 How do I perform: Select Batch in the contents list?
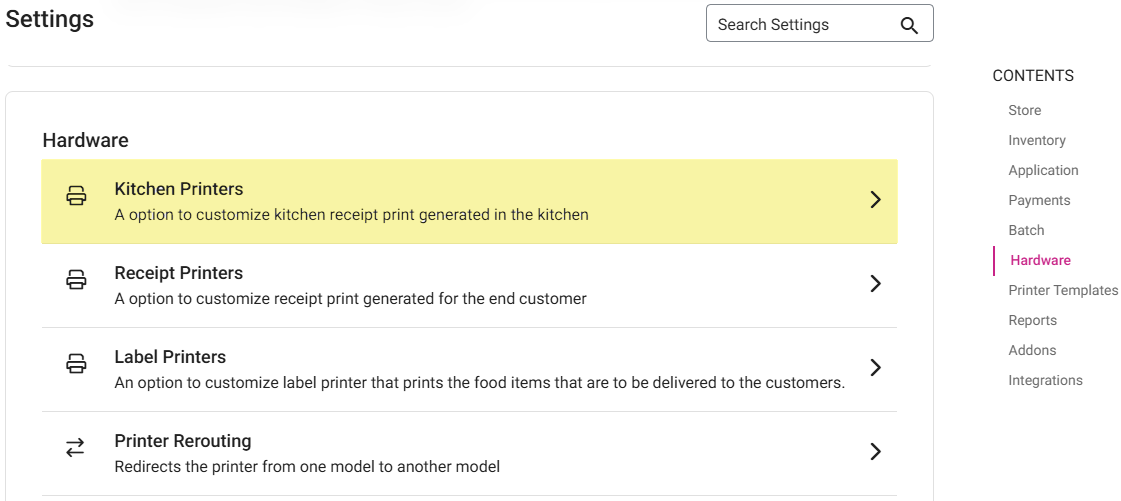tap(1026, 230)
